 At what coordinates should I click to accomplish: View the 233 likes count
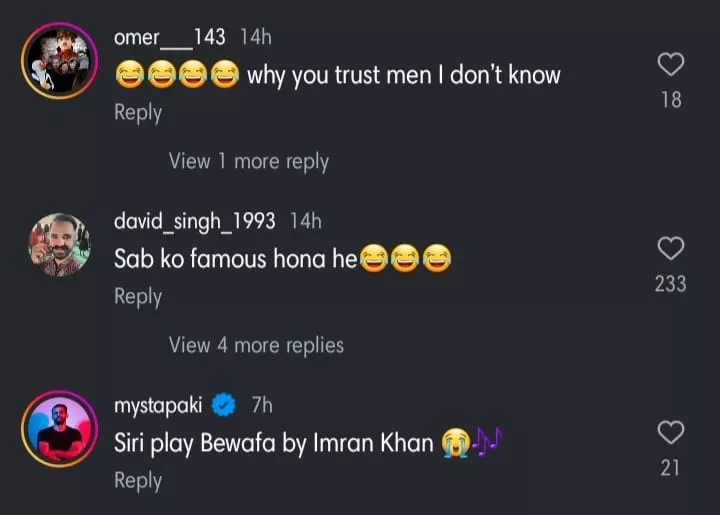tap(671, 284)
